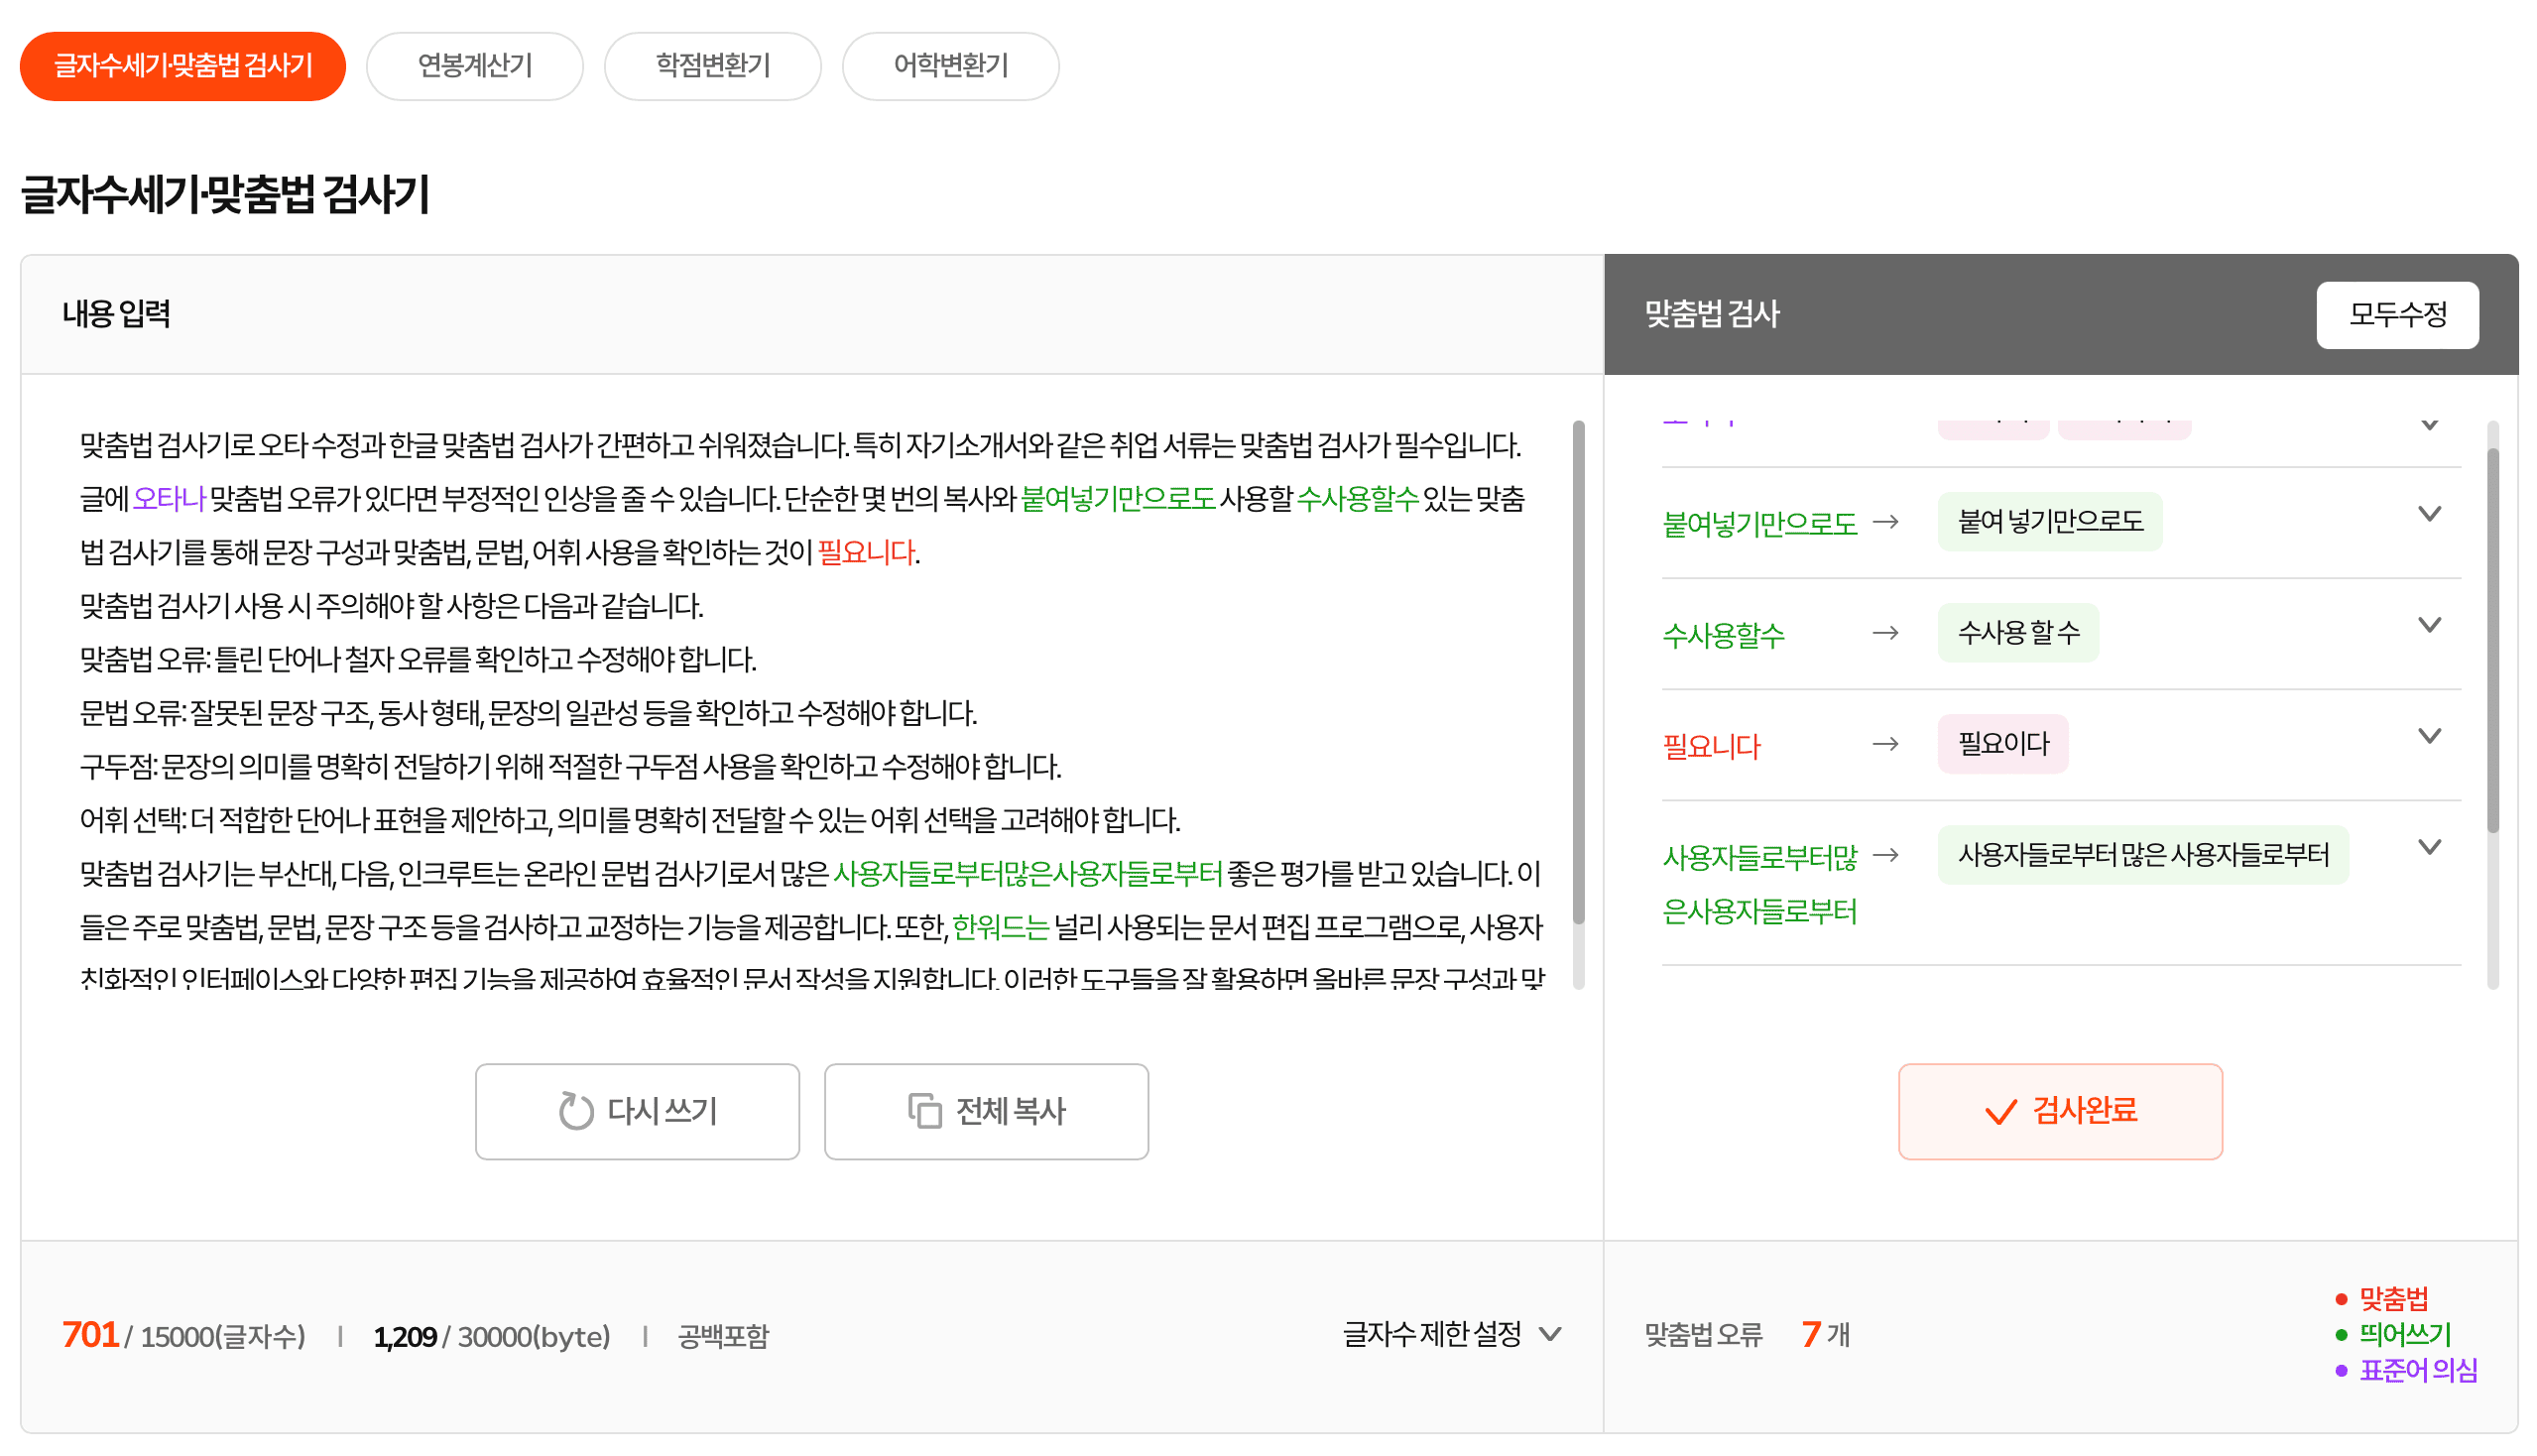Click the purple 표준어 의심 legend dot
The height and width of the screenshot is (1456, 2537).
pyautogui.click(x=2342, y=1369)
